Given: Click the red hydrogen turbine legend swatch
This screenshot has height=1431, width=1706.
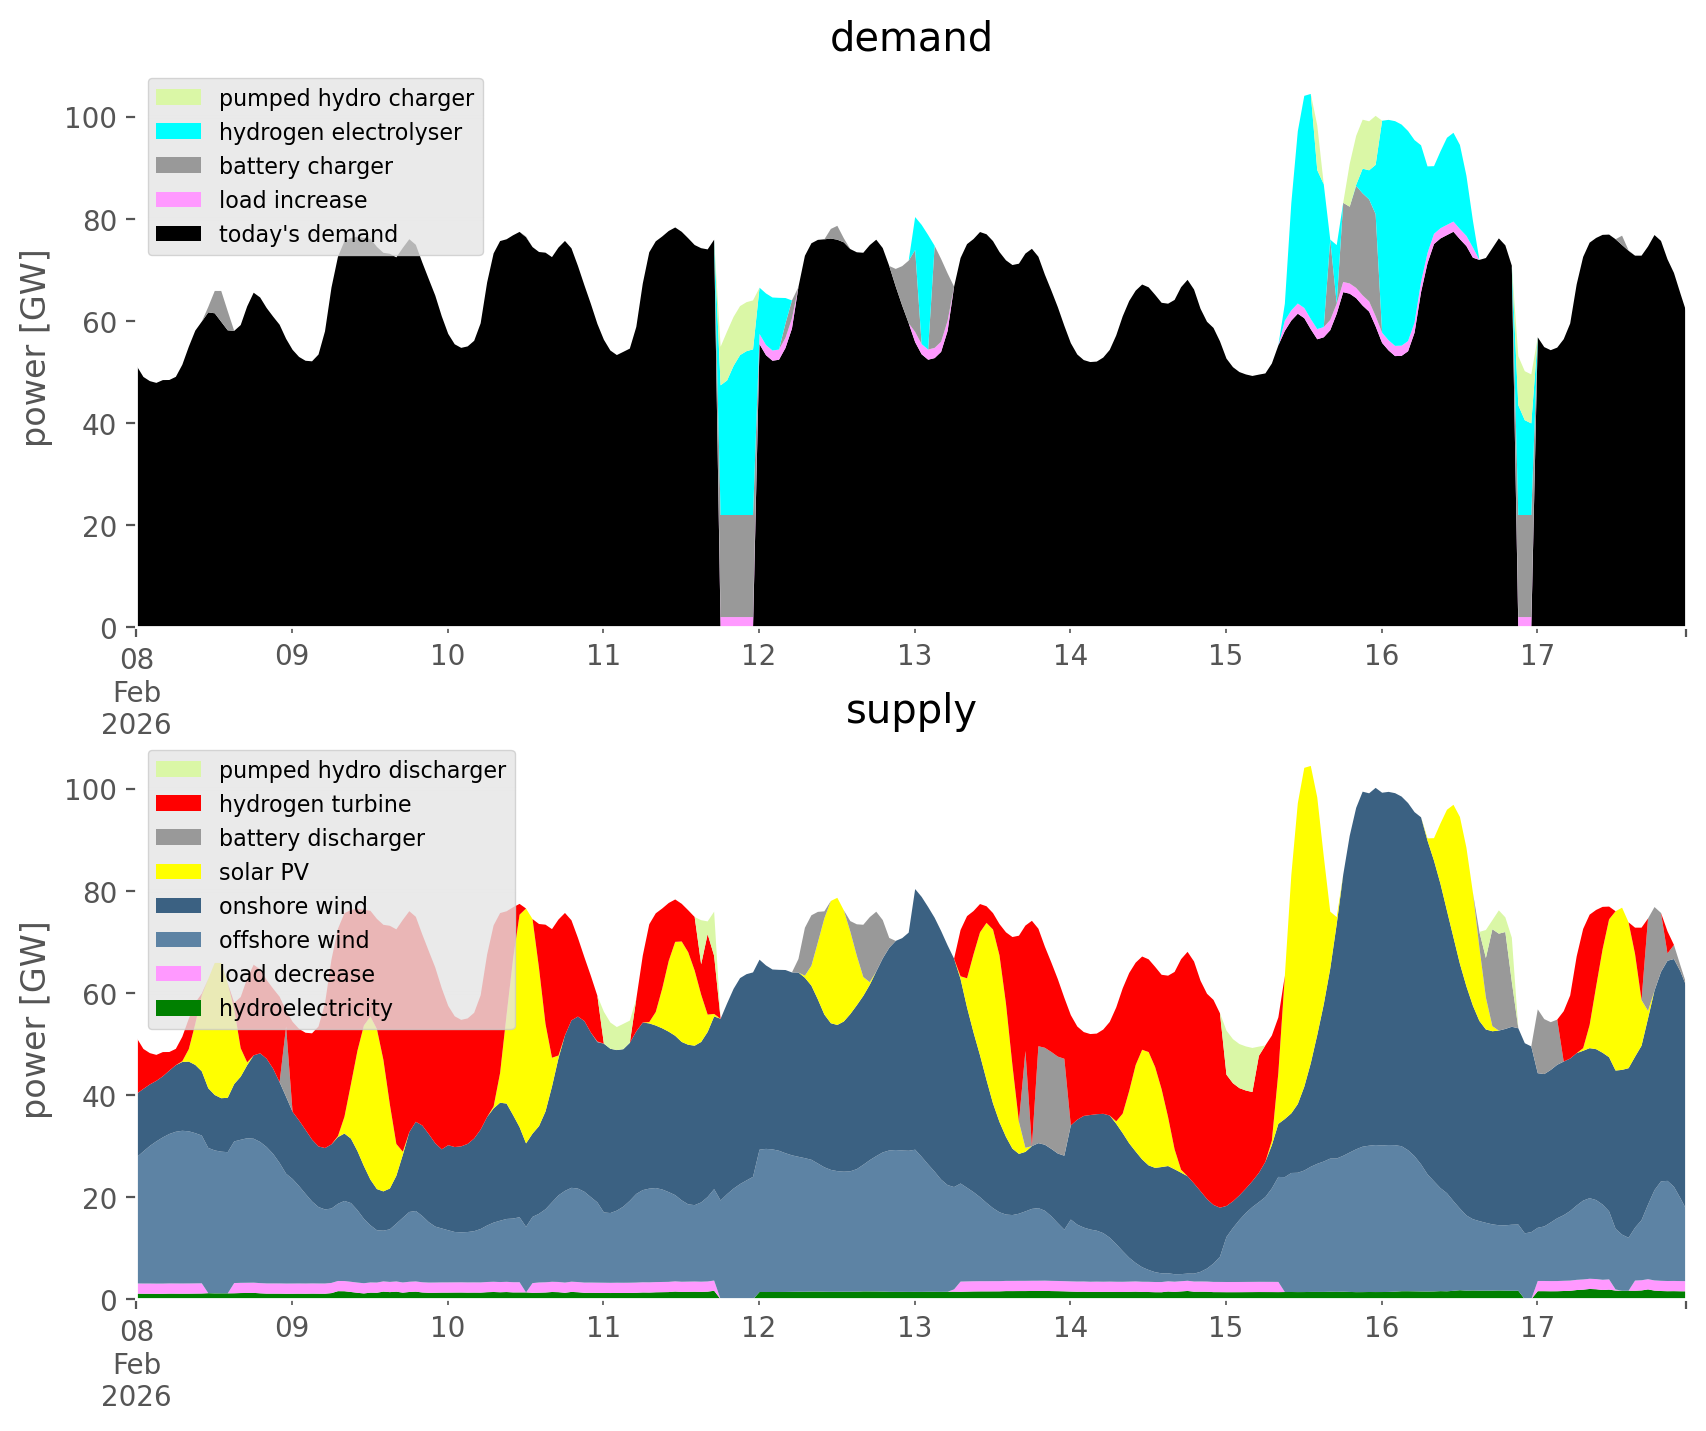Looking at the screenshot, I should 180,804.
